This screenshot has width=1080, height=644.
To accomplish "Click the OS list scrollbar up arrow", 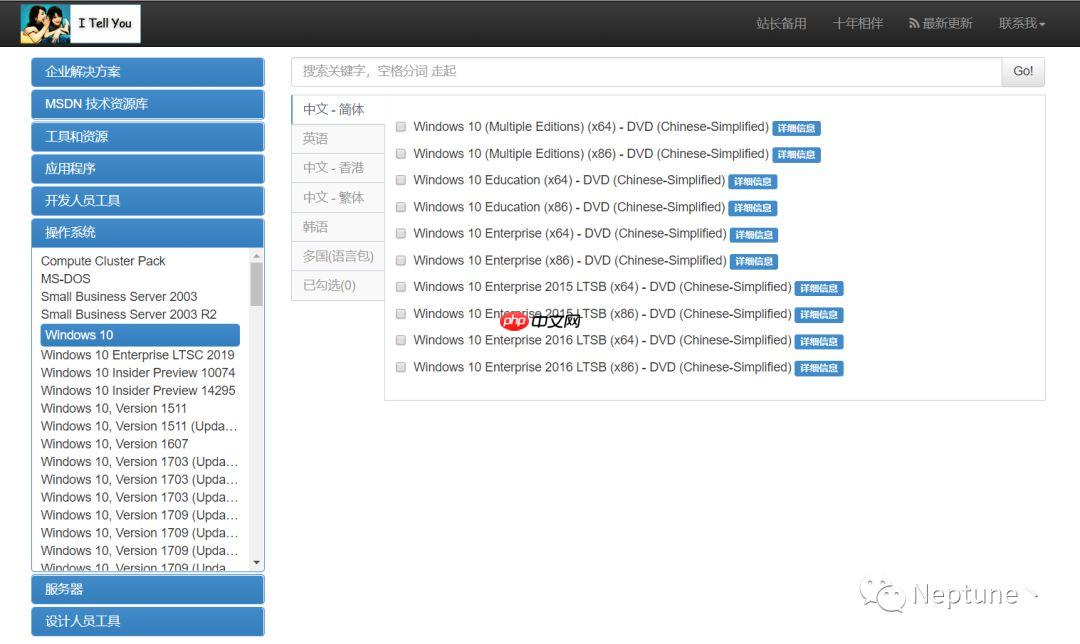I will [256, 256].
